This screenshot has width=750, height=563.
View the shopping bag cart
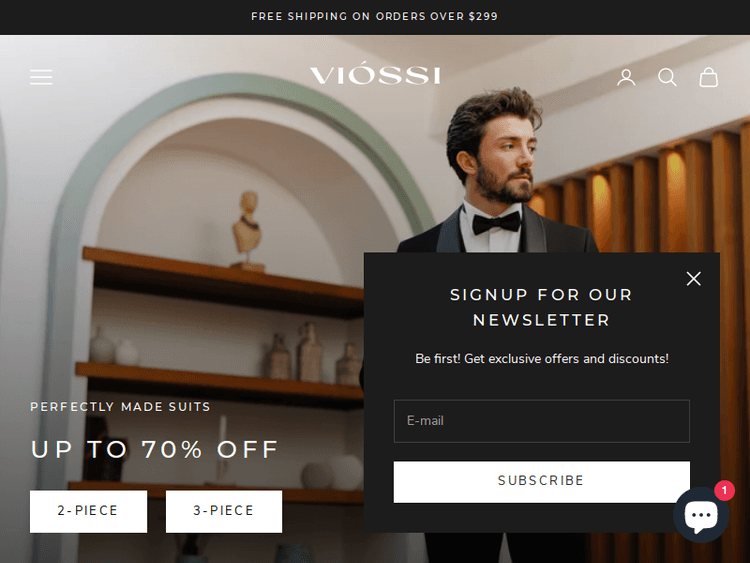pyautogui.click(x=708, y=77)
